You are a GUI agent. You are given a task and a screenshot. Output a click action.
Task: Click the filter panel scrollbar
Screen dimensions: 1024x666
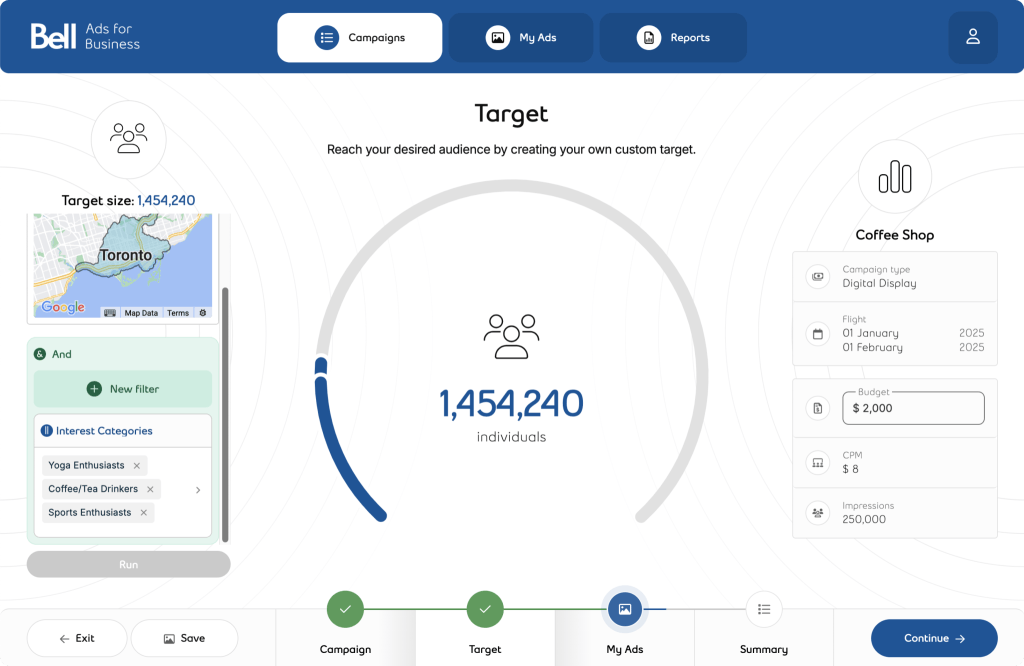(225, 415)
